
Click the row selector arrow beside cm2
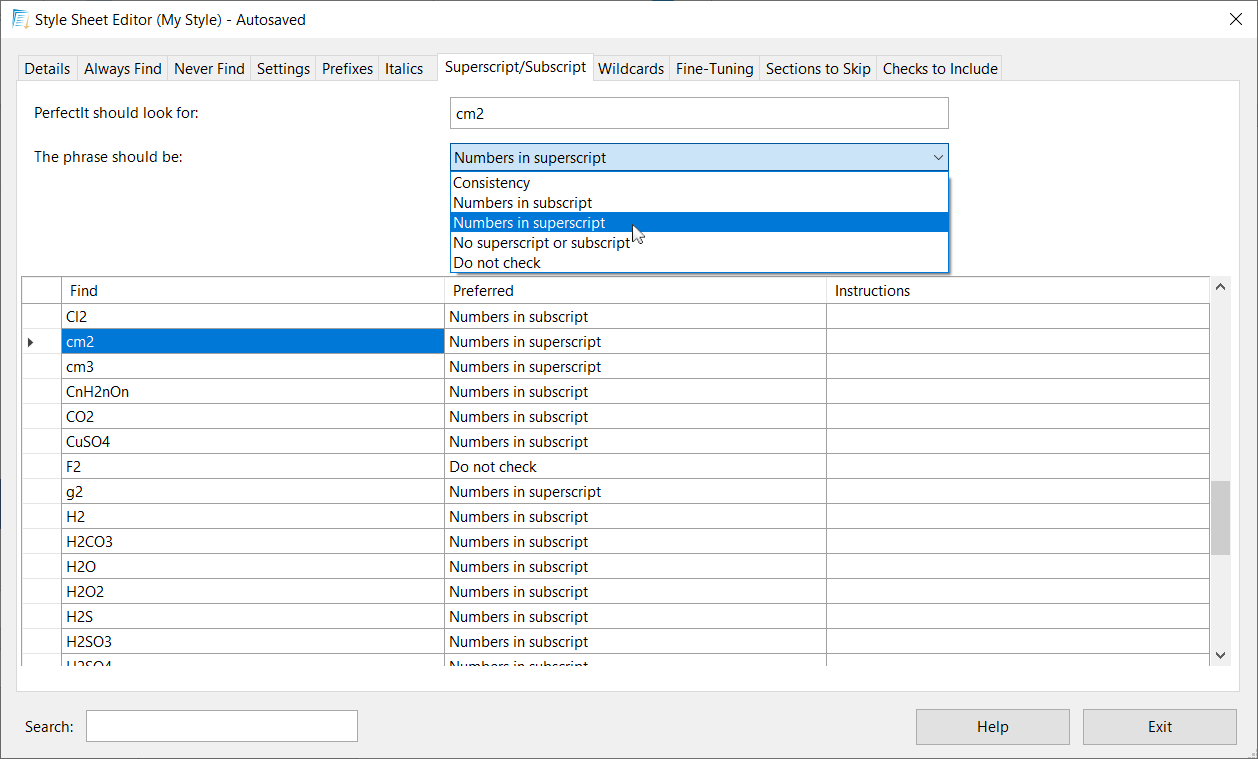tap(31, 342)
